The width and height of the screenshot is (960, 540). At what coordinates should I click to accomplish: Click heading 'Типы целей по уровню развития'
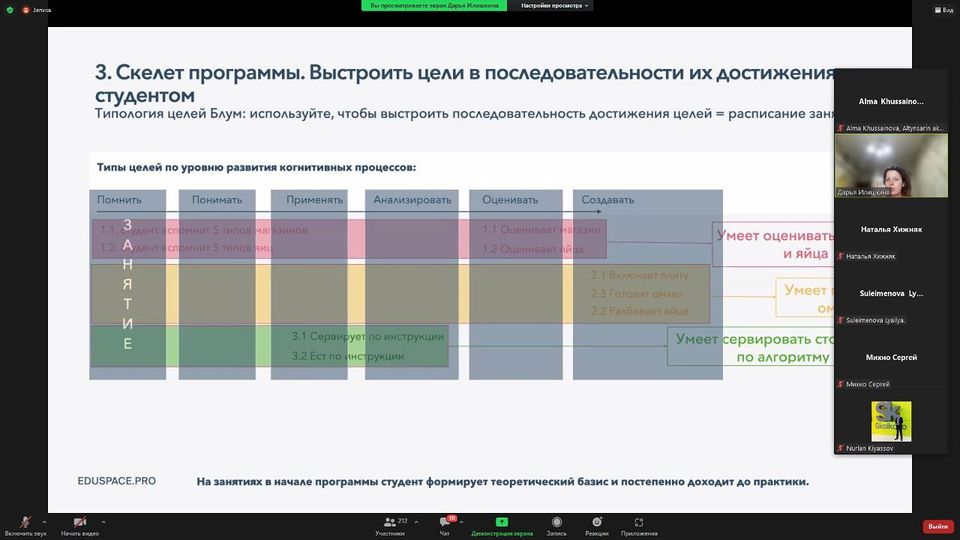[x=257, y=167]
